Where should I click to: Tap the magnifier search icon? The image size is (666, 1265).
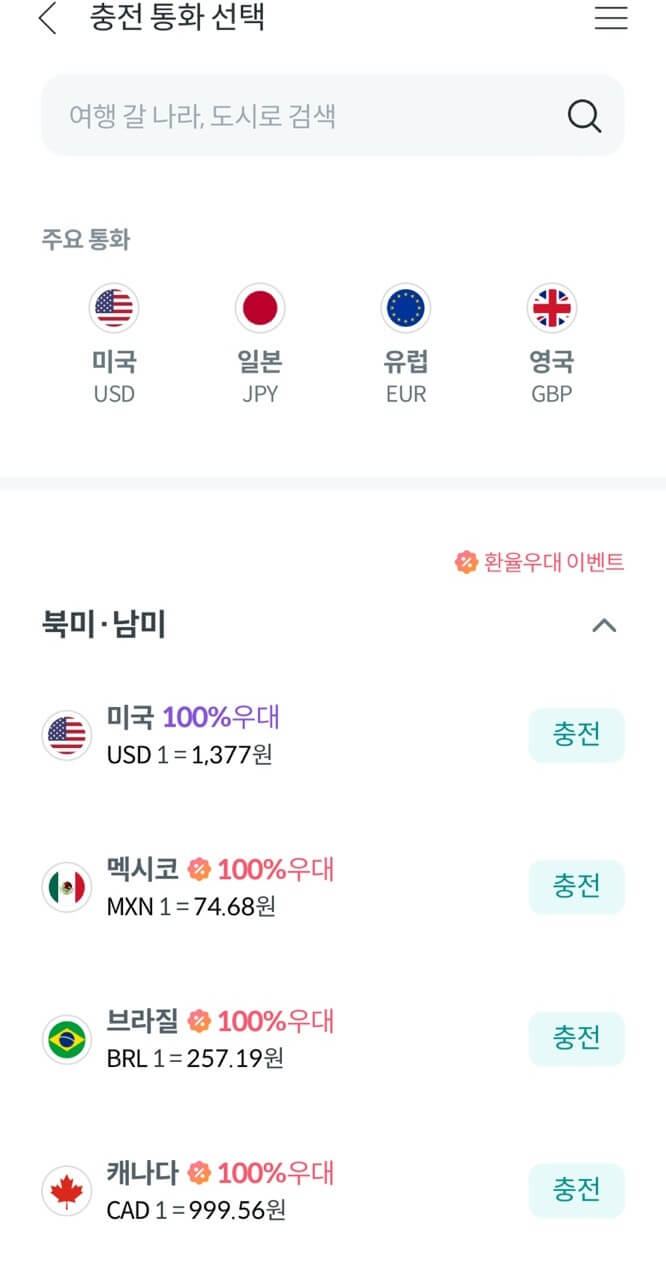coord(583,115)
